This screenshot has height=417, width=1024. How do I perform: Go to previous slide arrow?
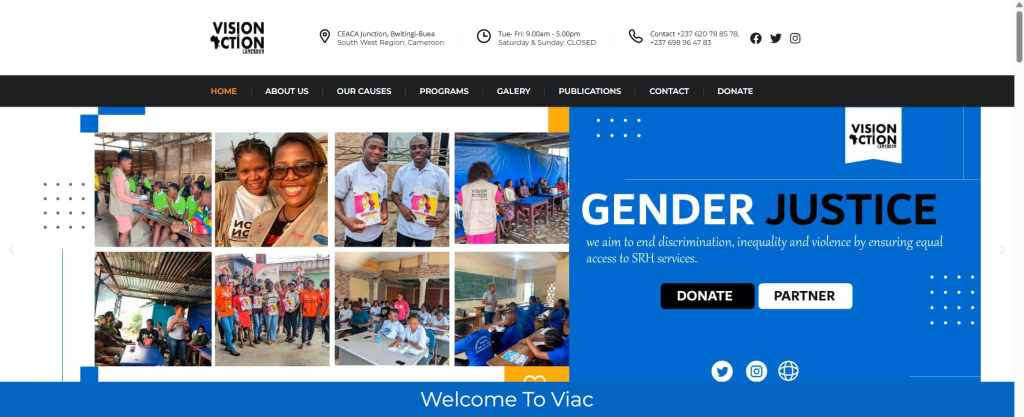click(x=11, y=249)
